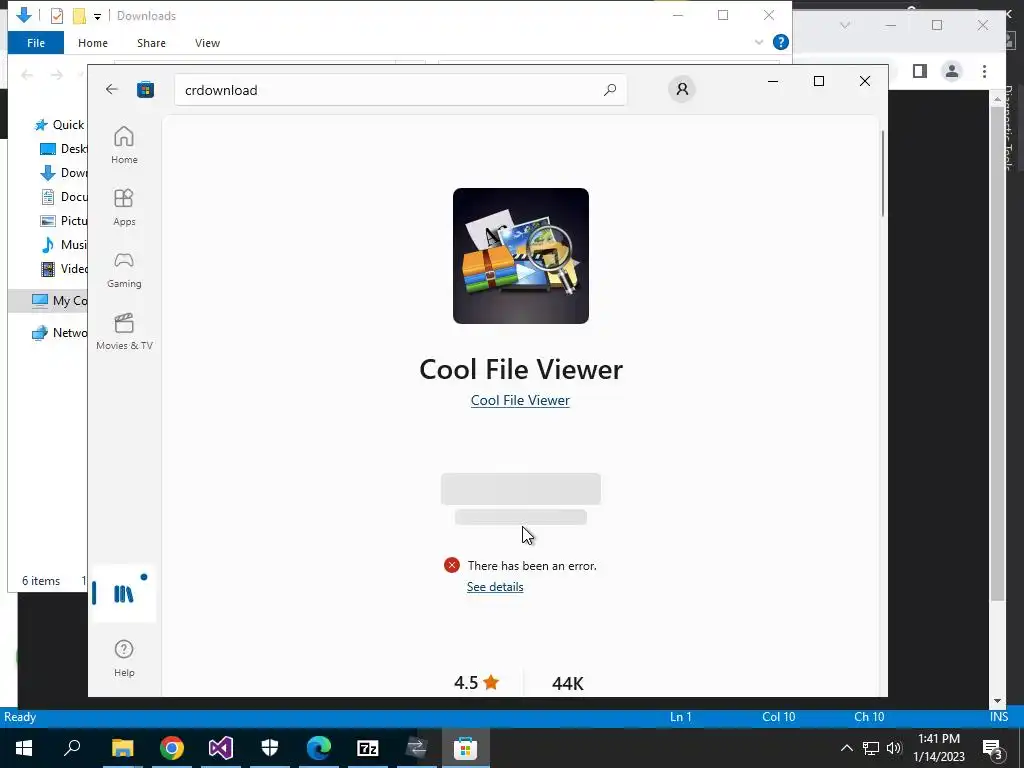Viewport: 1024px width, 768px height.
Task: Open the user account profile icon in Store
Action: (682, 89)
